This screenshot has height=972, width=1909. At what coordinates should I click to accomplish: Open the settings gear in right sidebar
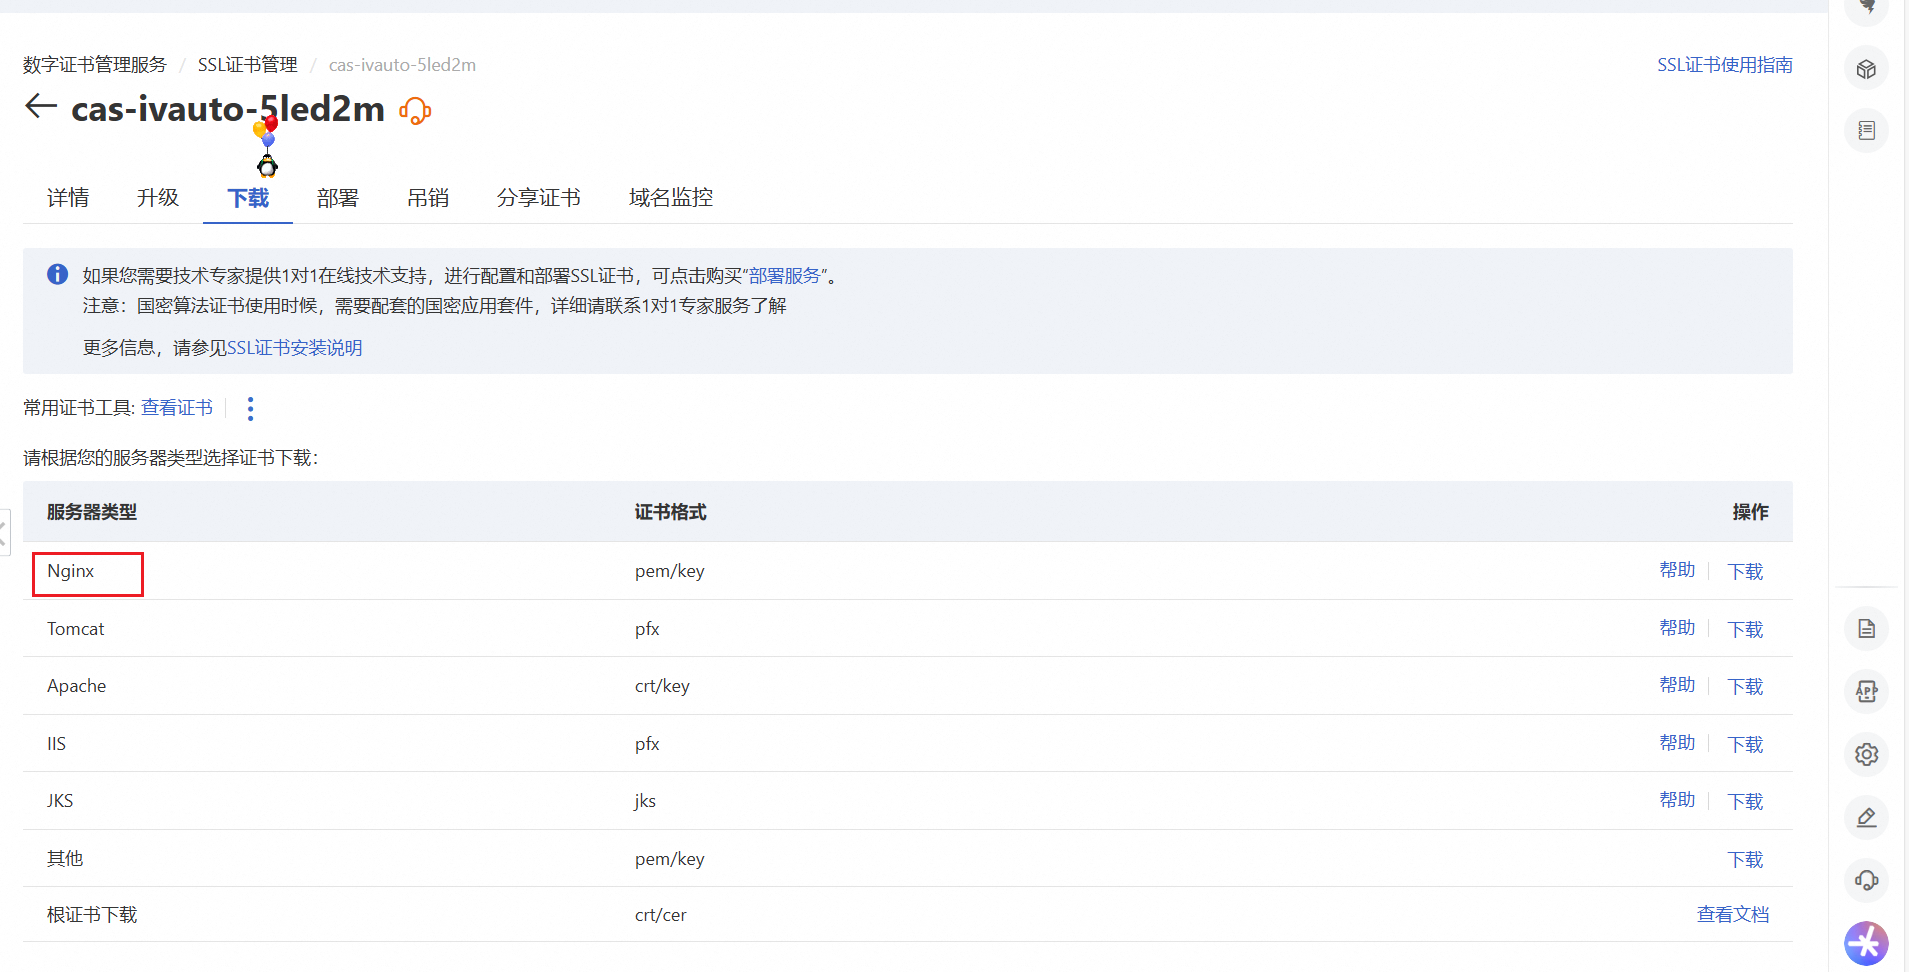pos(1866,754)
